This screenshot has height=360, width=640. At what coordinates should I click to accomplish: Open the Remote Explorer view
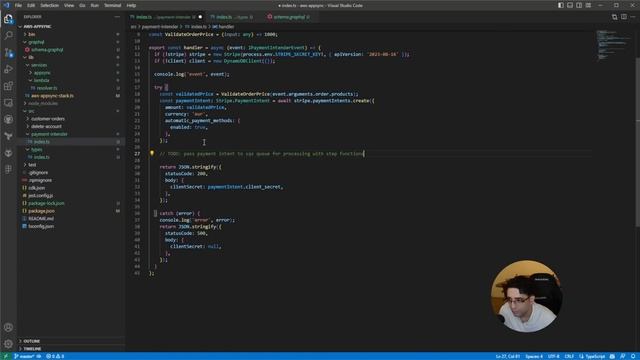click(x=8, y=102)
